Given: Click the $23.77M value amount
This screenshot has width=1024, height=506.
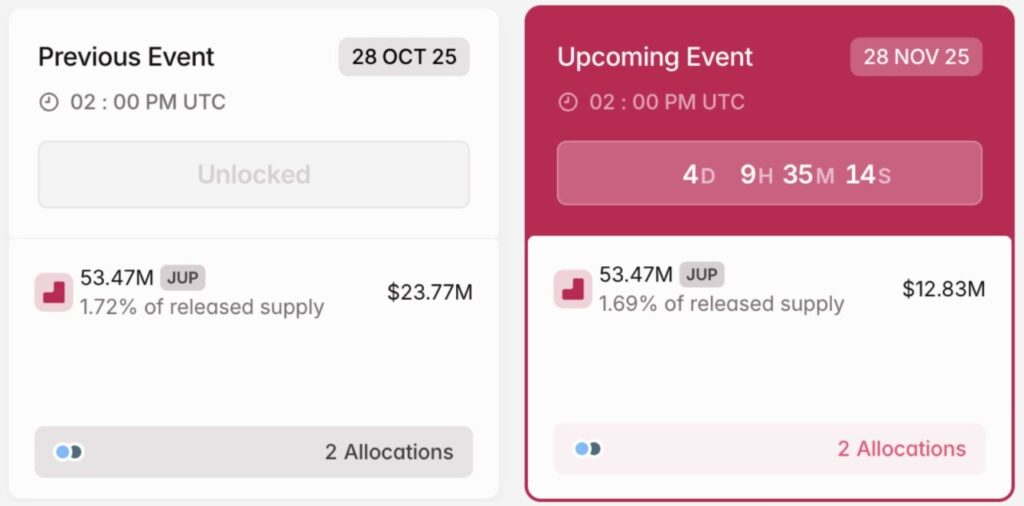Looking at the screenshot, I should coord(430,292).
